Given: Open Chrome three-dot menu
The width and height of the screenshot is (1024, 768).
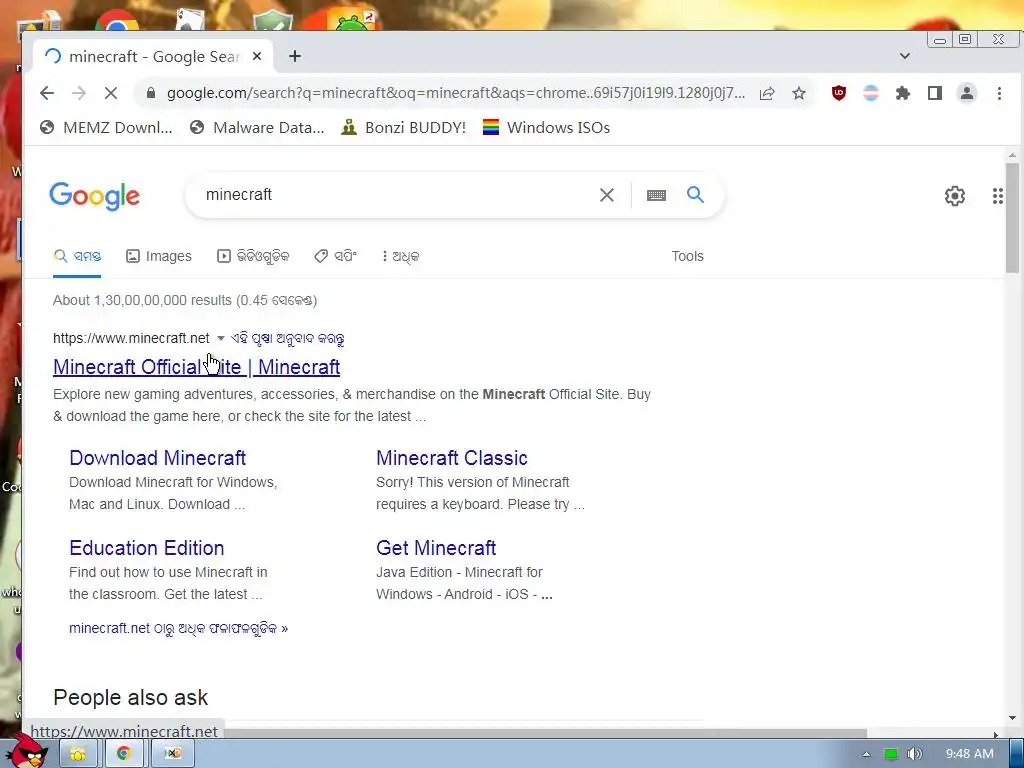Looking at the screenshot, I should pyautogui.click(x=999, y=93).
